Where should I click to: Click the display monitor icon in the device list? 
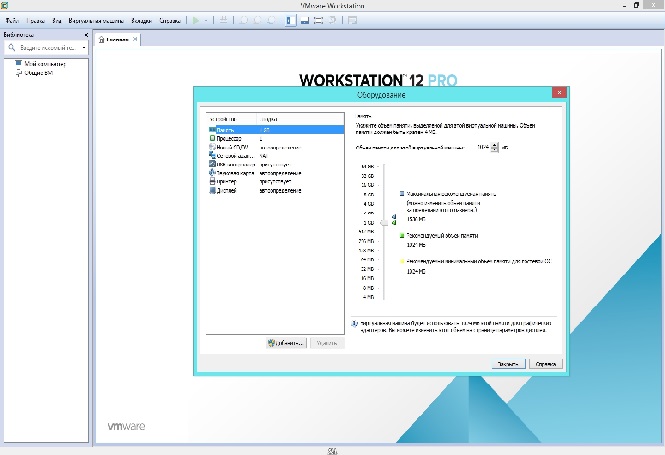pos(212,190)
